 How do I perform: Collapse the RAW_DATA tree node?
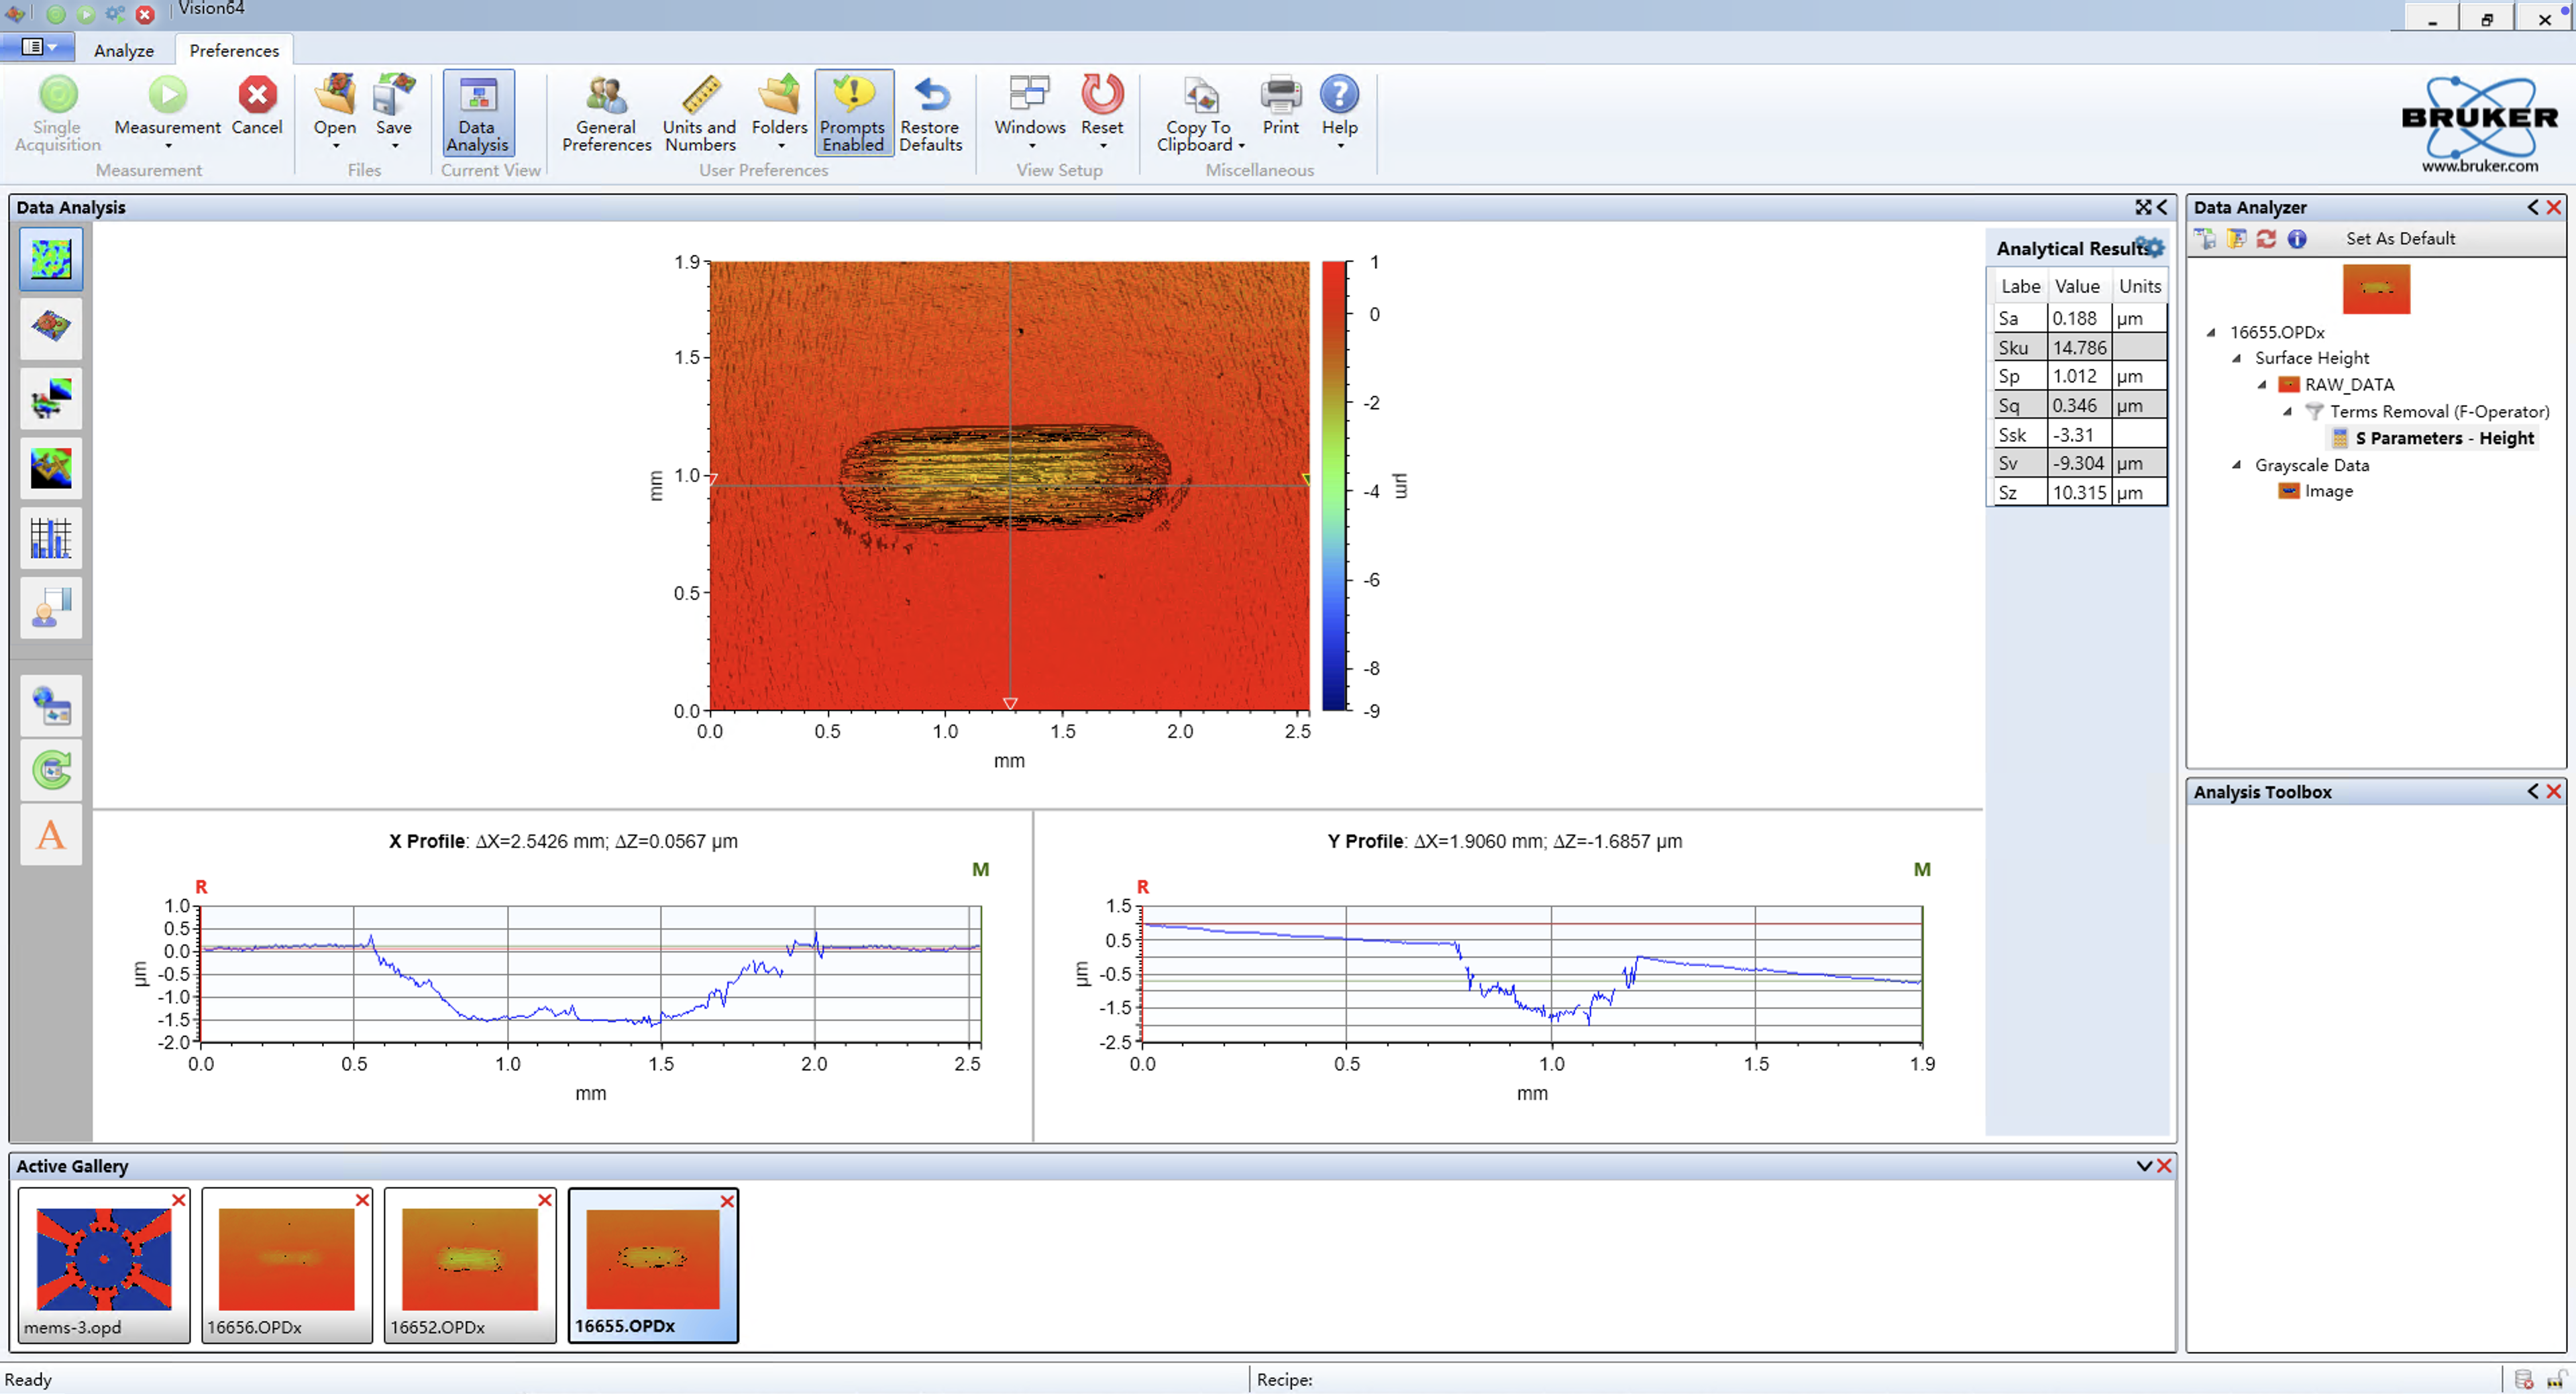2262,385
